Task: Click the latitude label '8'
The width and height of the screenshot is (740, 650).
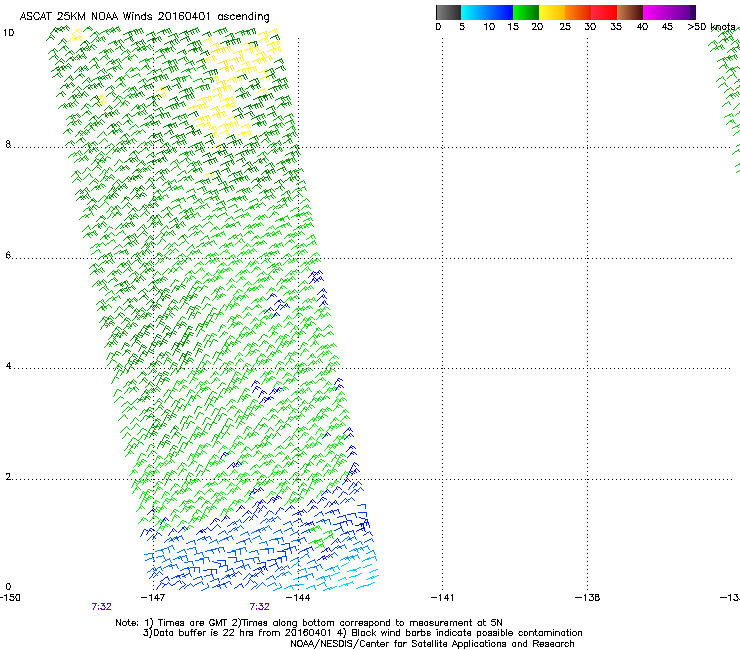Action: 8,144
